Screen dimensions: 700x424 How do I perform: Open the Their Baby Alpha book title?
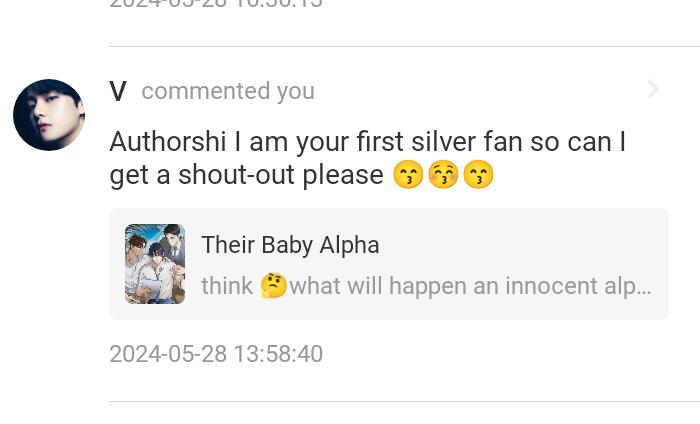coord(290,245)
